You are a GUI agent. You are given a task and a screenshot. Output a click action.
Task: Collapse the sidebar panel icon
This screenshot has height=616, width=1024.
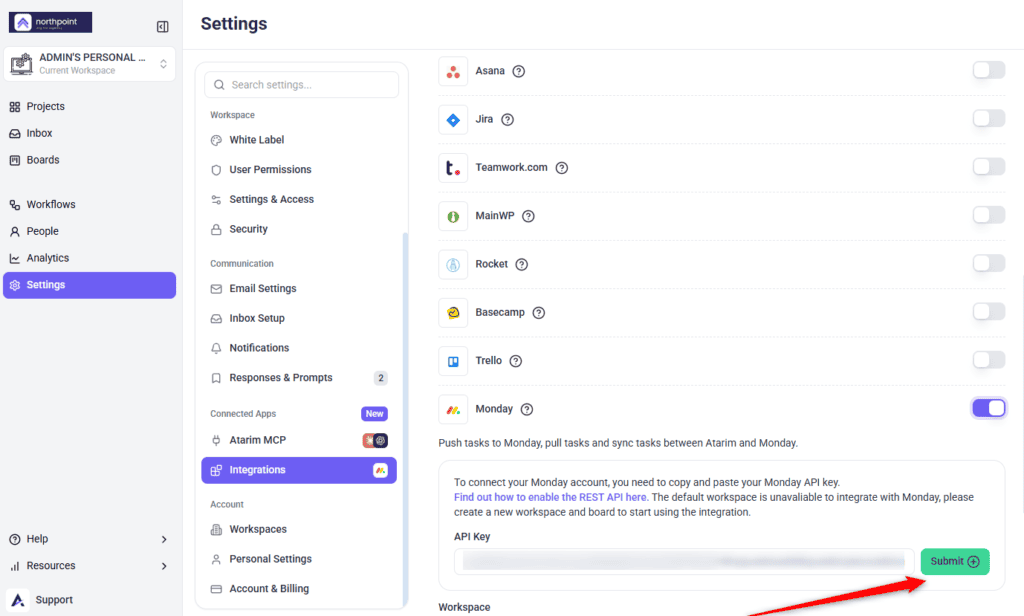coord(163,27)
